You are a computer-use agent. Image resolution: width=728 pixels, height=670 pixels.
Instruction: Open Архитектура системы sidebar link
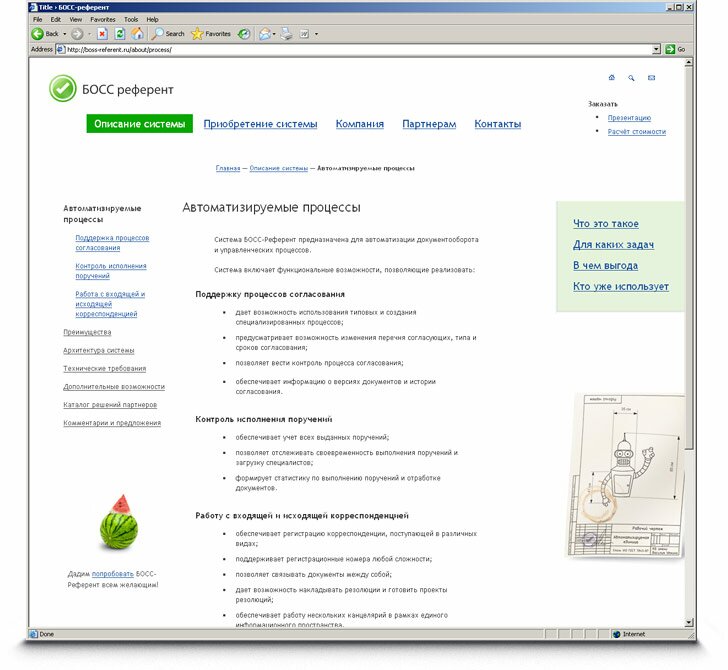pyautogui.click(x=98, y=351)
